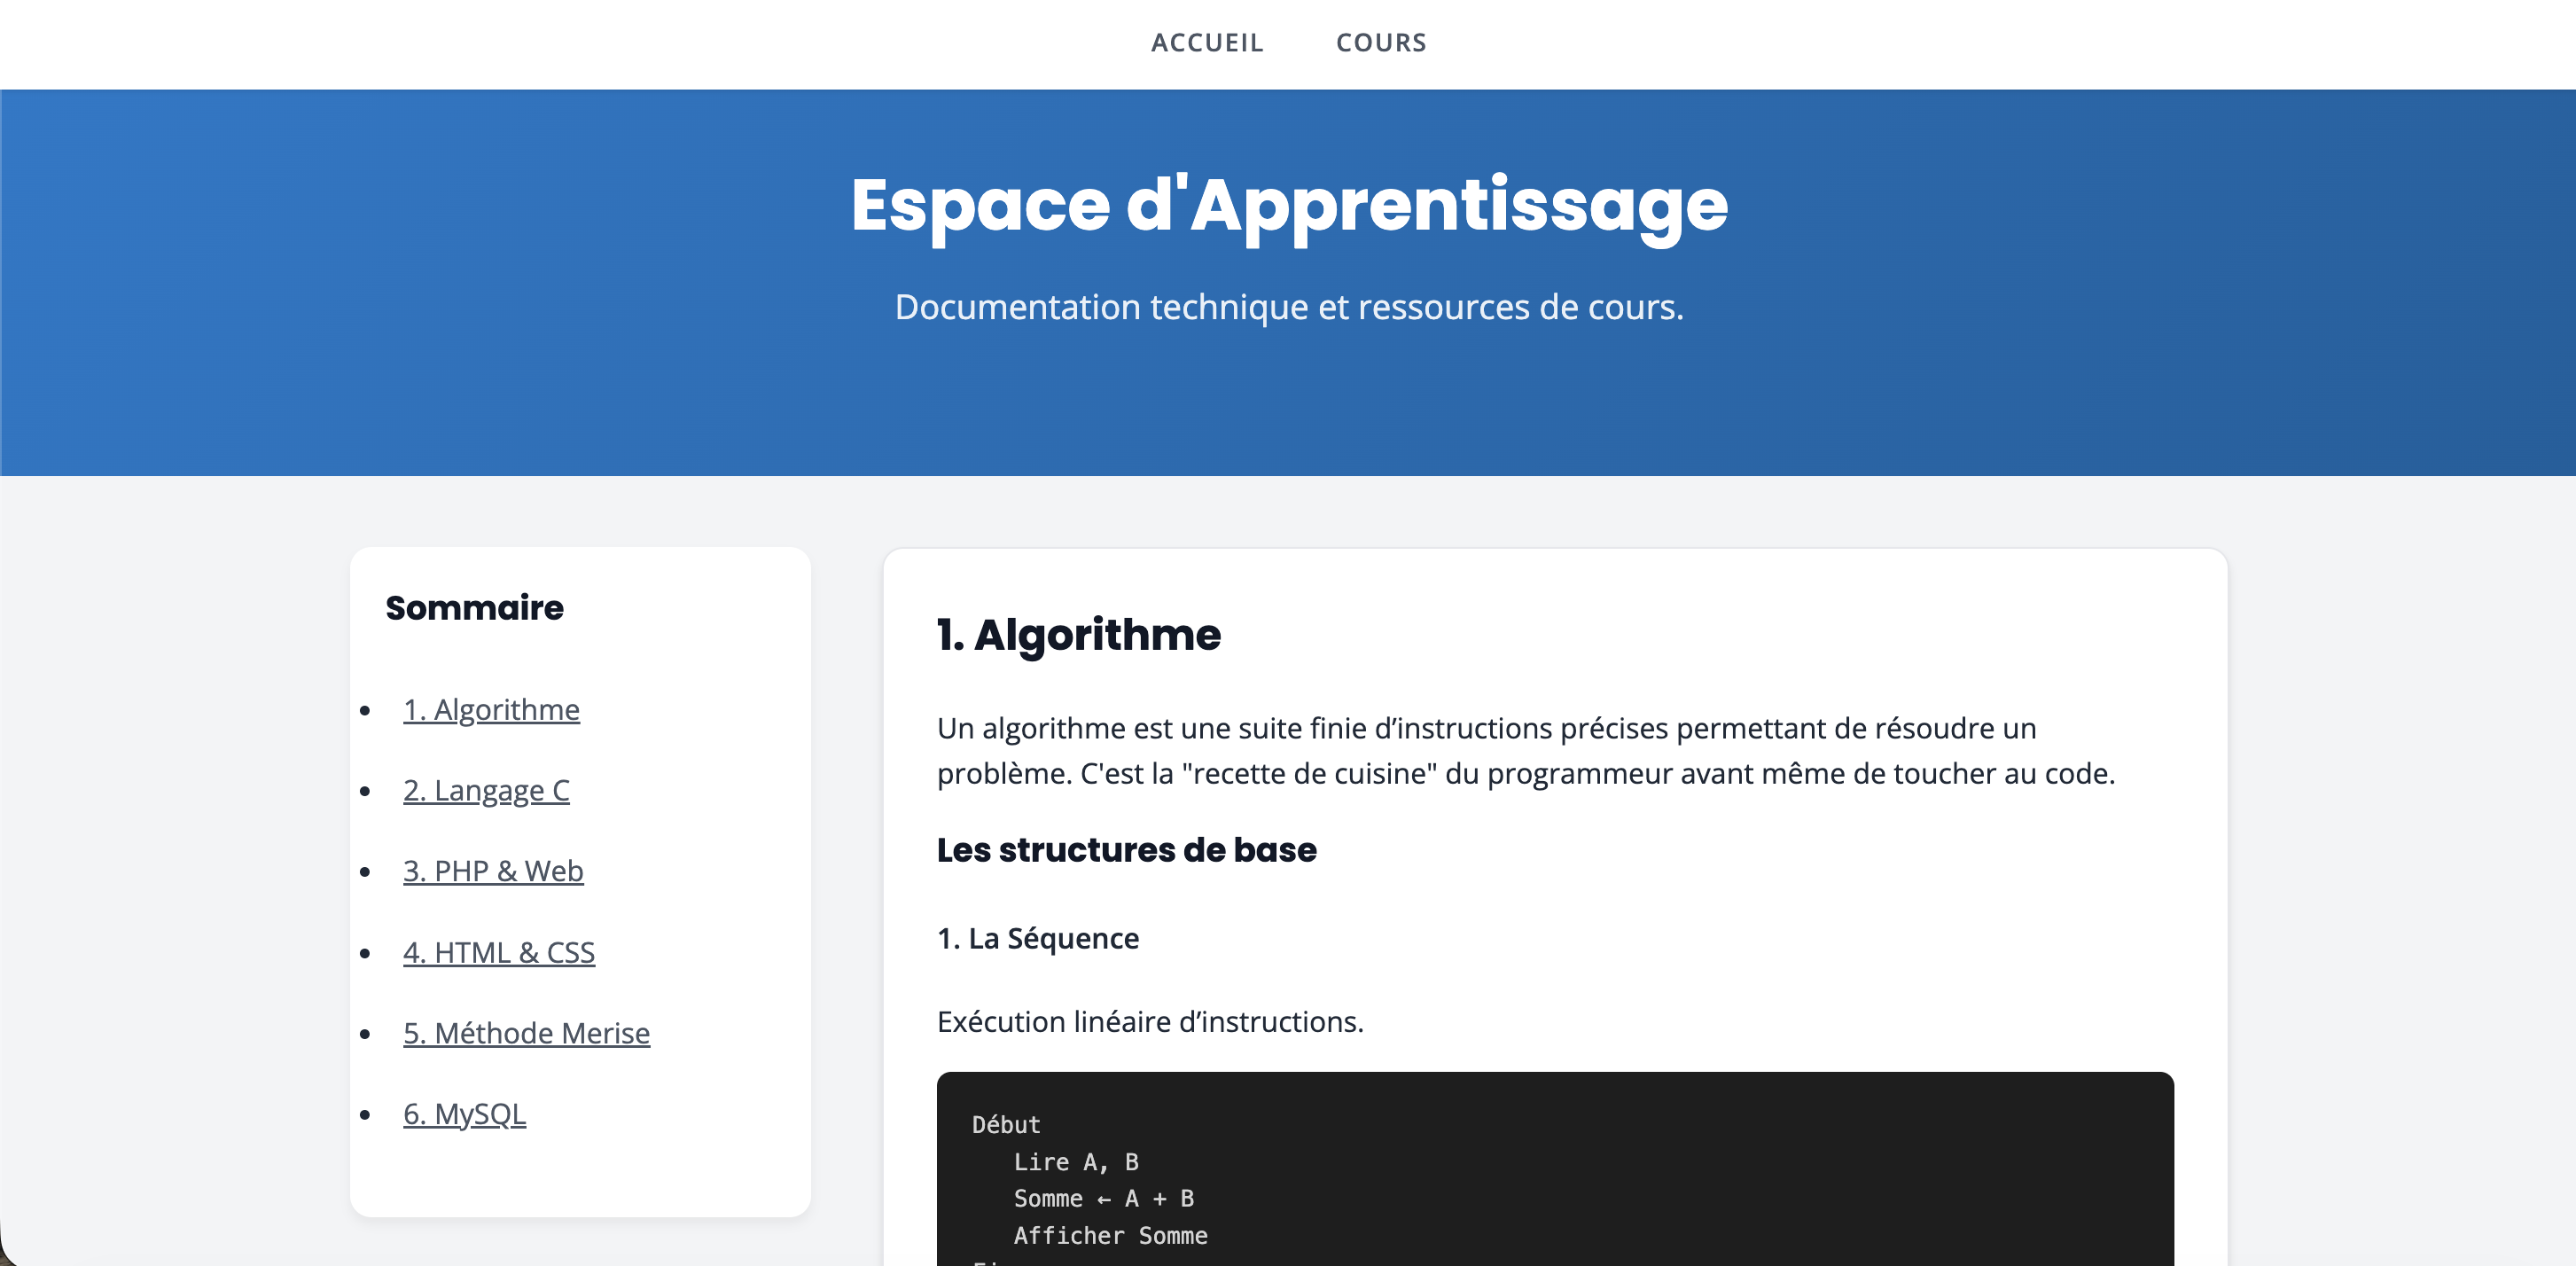Go to the "4. HTML & CSS" section
Image resolution: width=2576 pixels, height=1266 pixels.
pos(500,952)
